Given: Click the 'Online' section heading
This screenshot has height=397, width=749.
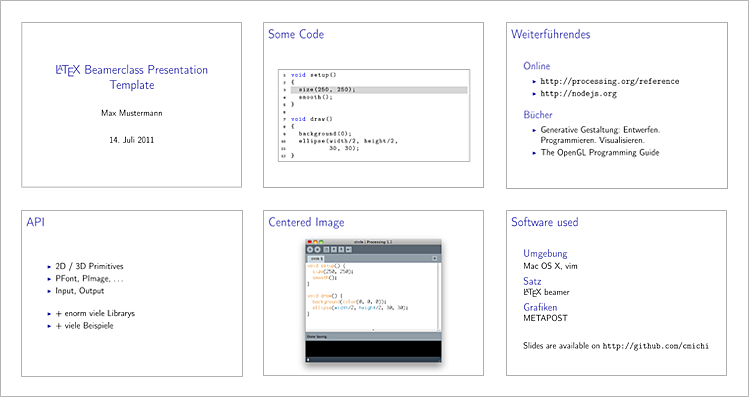Looking at the screenshot, I should (x=537, y=66).
